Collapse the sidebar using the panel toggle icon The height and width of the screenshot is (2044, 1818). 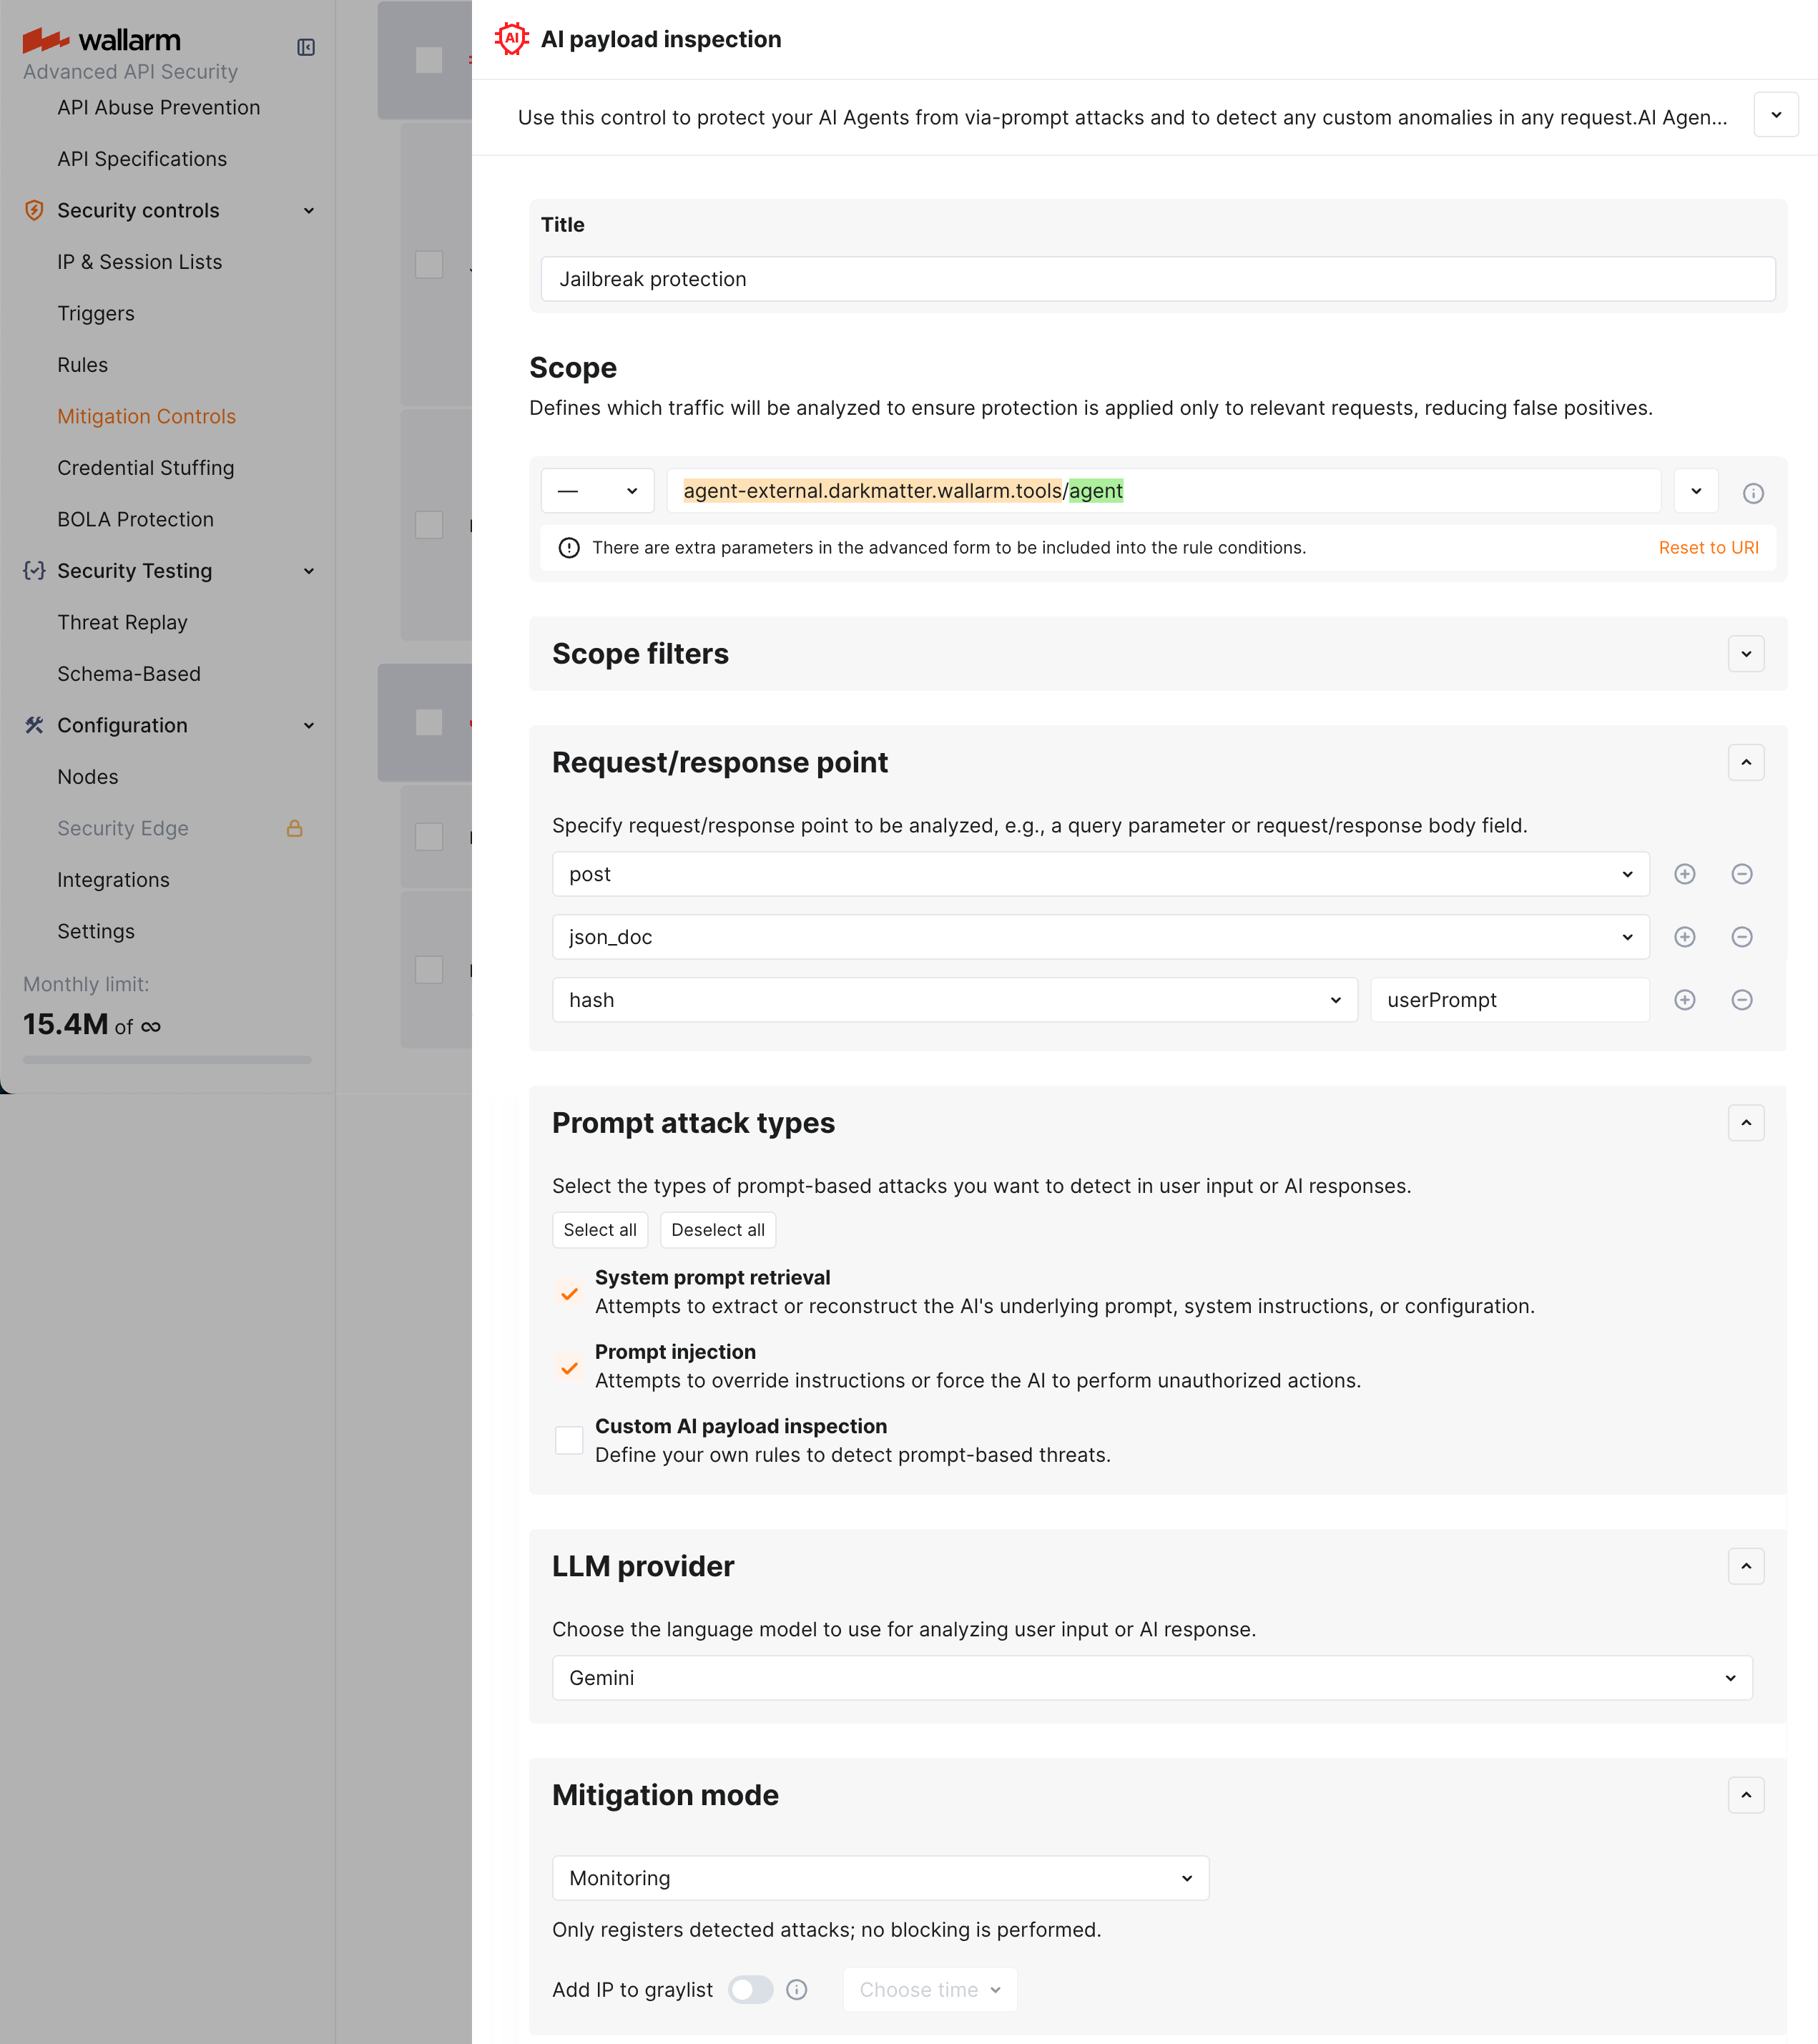307,47
